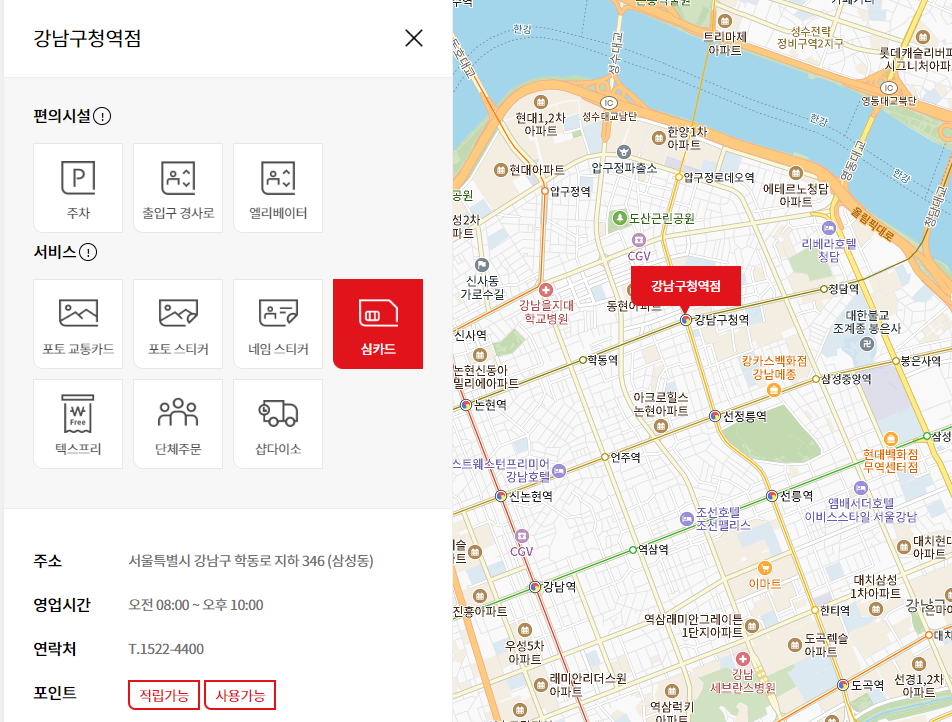Screen dimensions: 952x722
Task: Close the 강남구청역점 detail panel
Action: click(415, 38)
